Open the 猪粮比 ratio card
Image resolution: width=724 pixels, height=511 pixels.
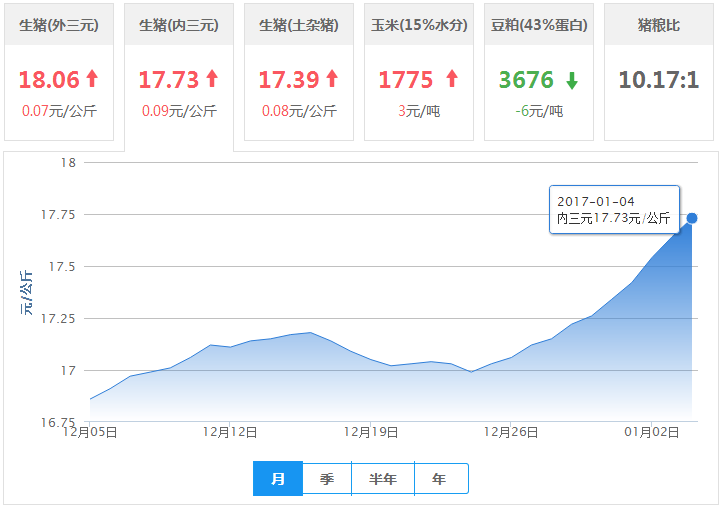659,72
